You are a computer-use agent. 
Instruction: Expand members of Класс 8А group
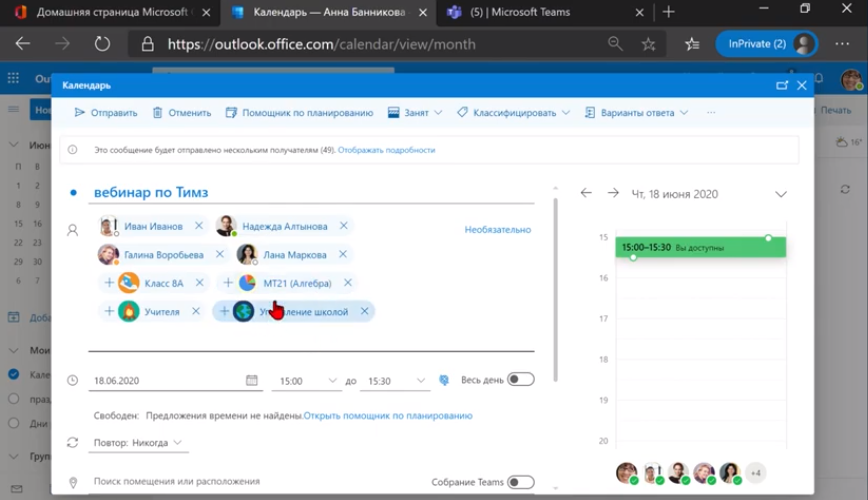pos(109,283)
